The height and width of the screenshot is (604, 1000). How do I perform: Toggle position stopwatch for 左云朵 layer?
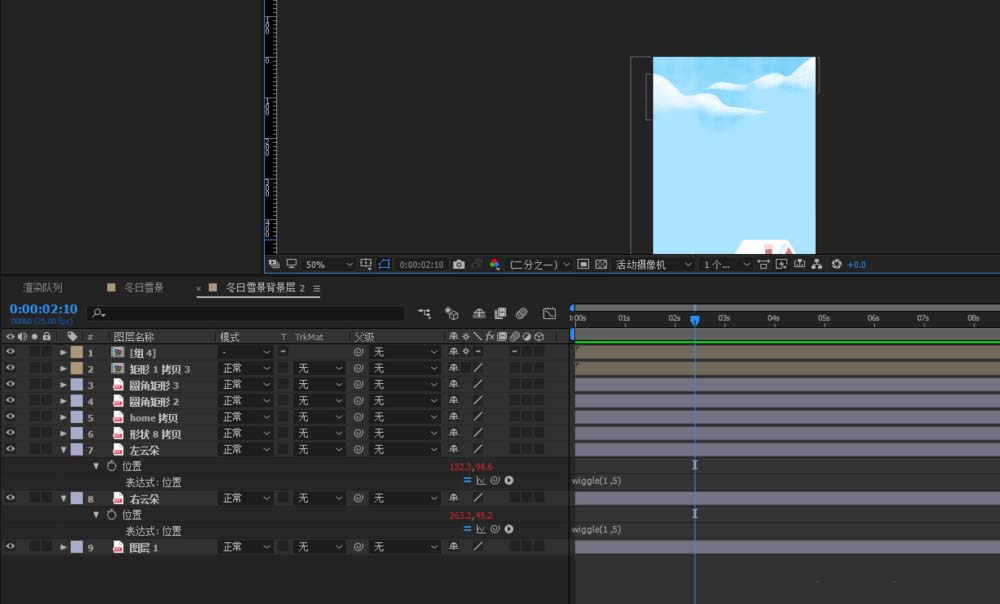(112, 466)
